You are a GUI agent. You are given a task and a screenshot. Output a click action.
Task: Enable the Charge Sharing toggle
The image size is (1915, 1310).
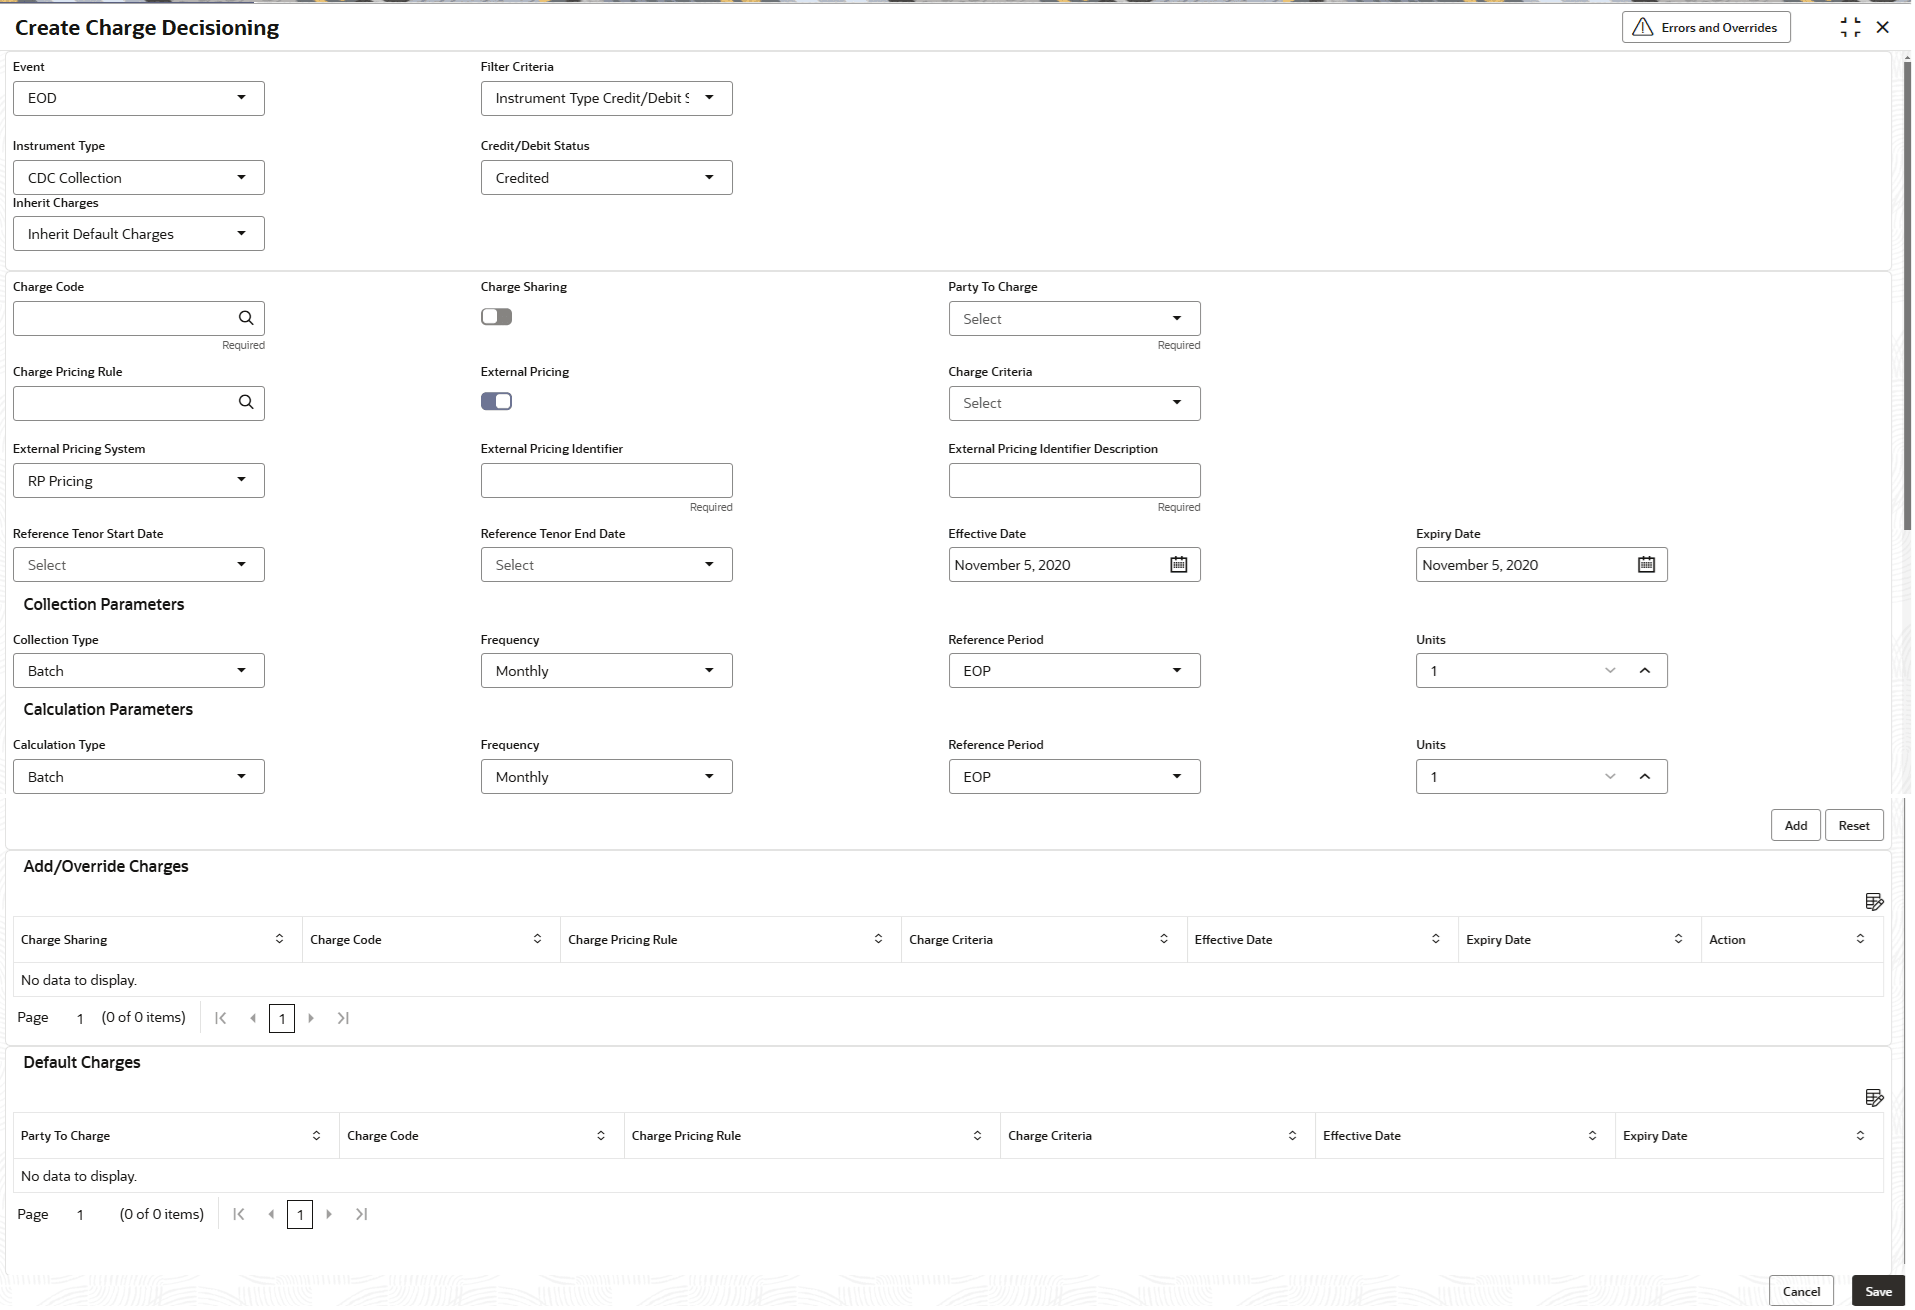(496, 317)
